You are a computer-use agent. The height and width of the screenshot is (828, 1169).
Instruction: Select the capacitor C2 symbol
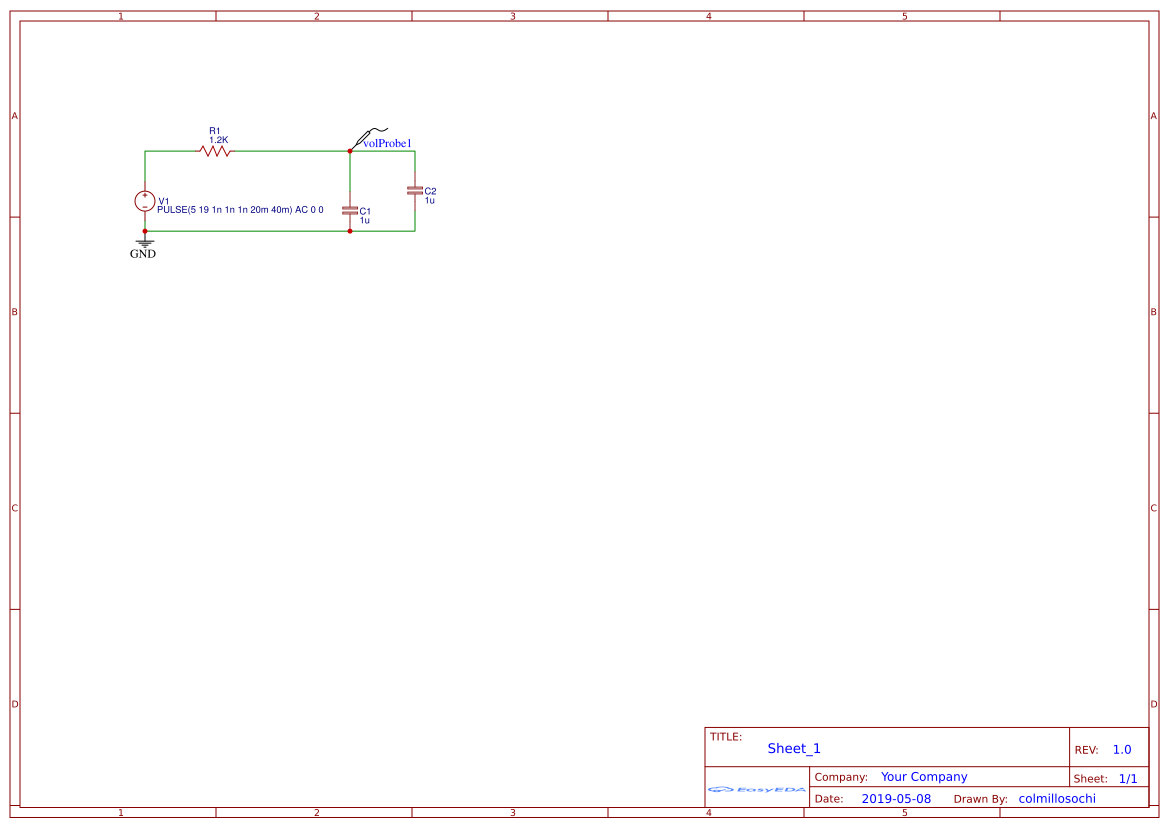coord(415,190)
